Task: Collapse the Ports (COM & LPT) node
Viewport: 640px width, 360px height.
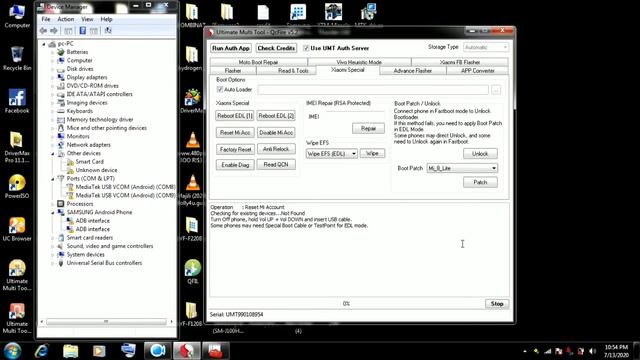Action: click(53, 179)
